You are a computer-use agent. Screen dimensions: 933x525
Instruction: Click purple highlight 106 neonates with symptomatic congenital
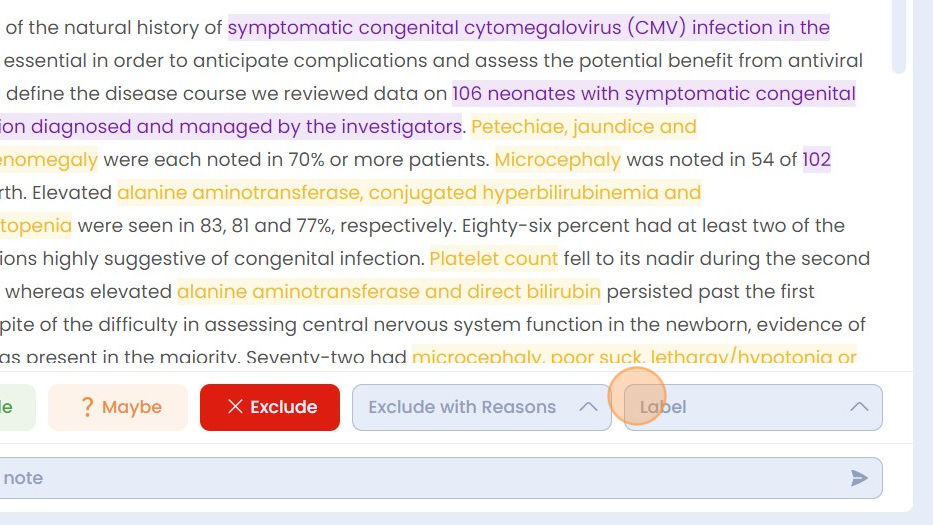(653, 93)
